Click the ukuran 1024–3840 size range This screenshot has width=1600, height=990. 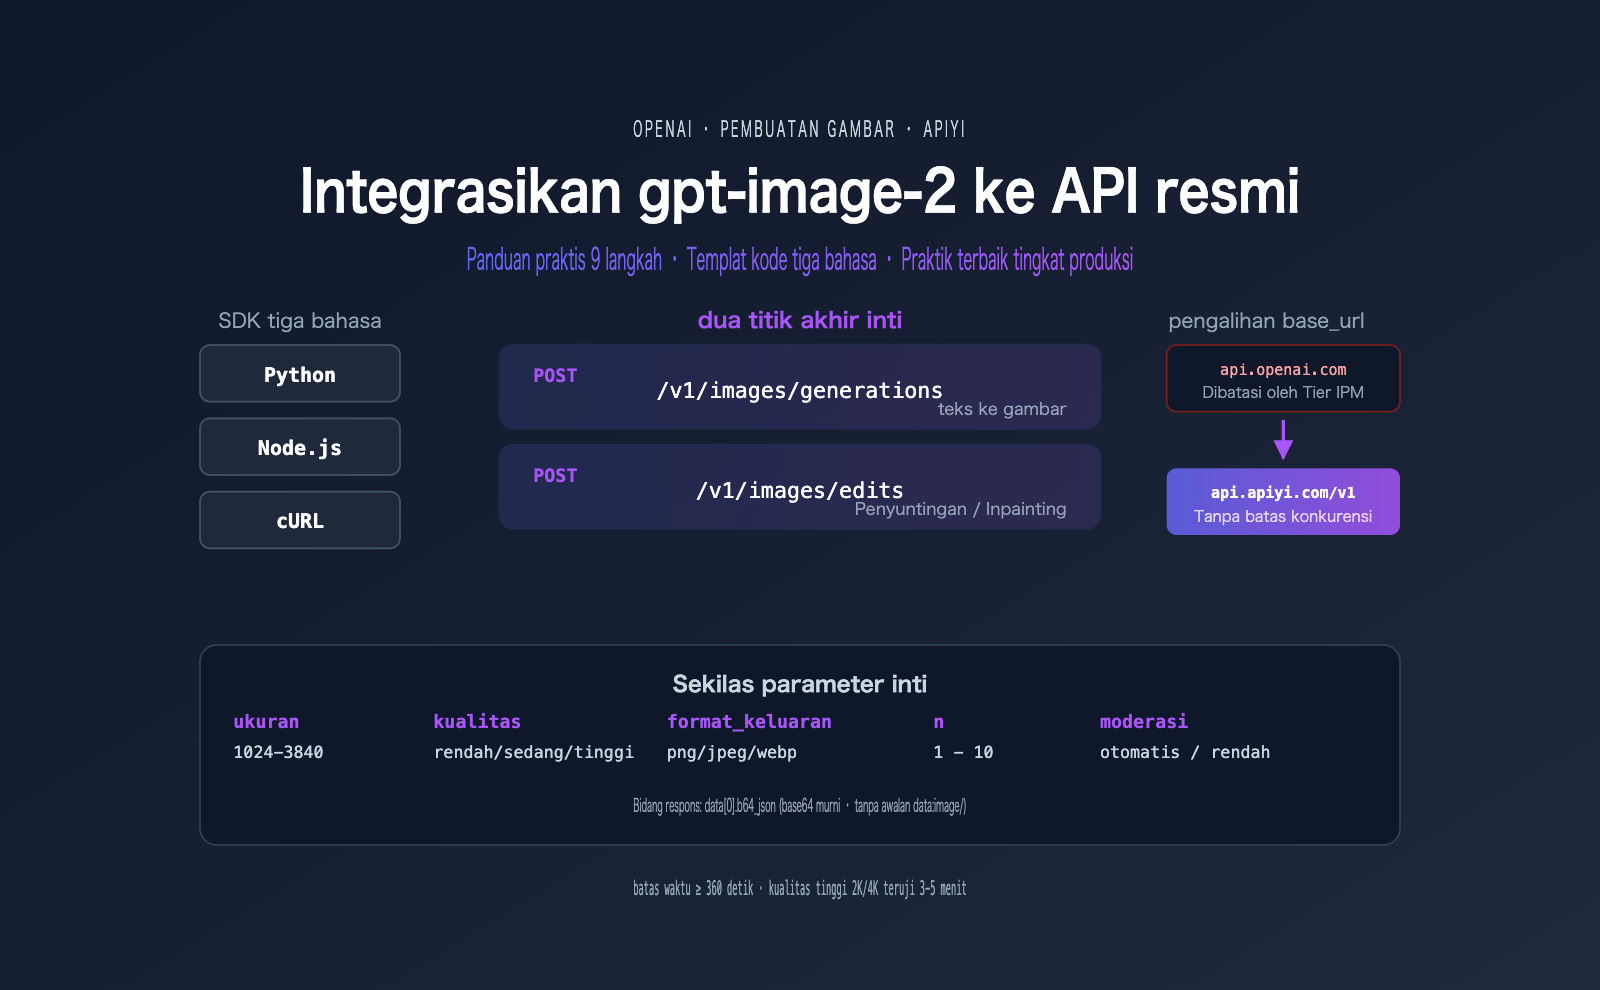(278, 752)
